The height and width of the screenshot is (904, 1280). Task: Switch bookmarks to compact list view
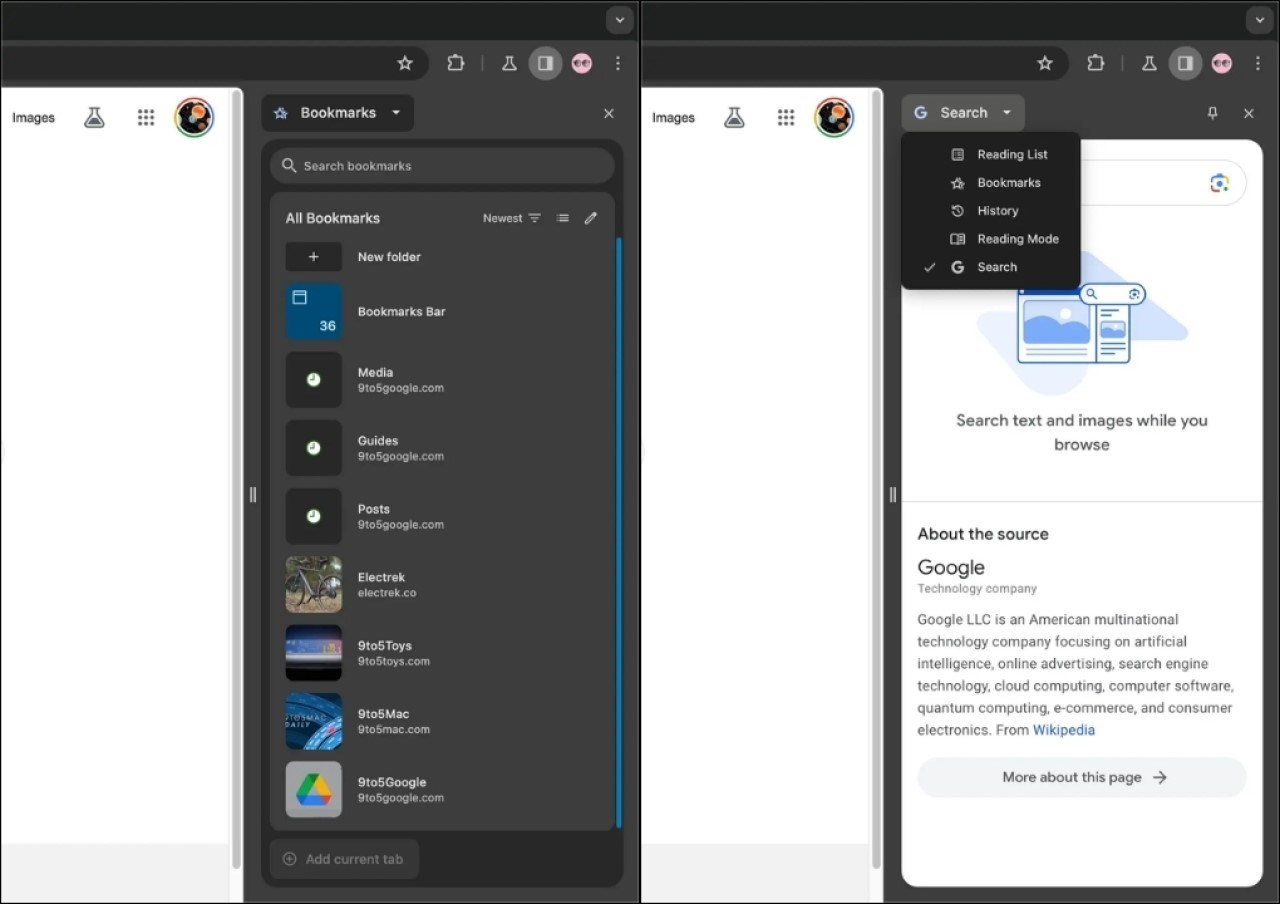[563, 218]
